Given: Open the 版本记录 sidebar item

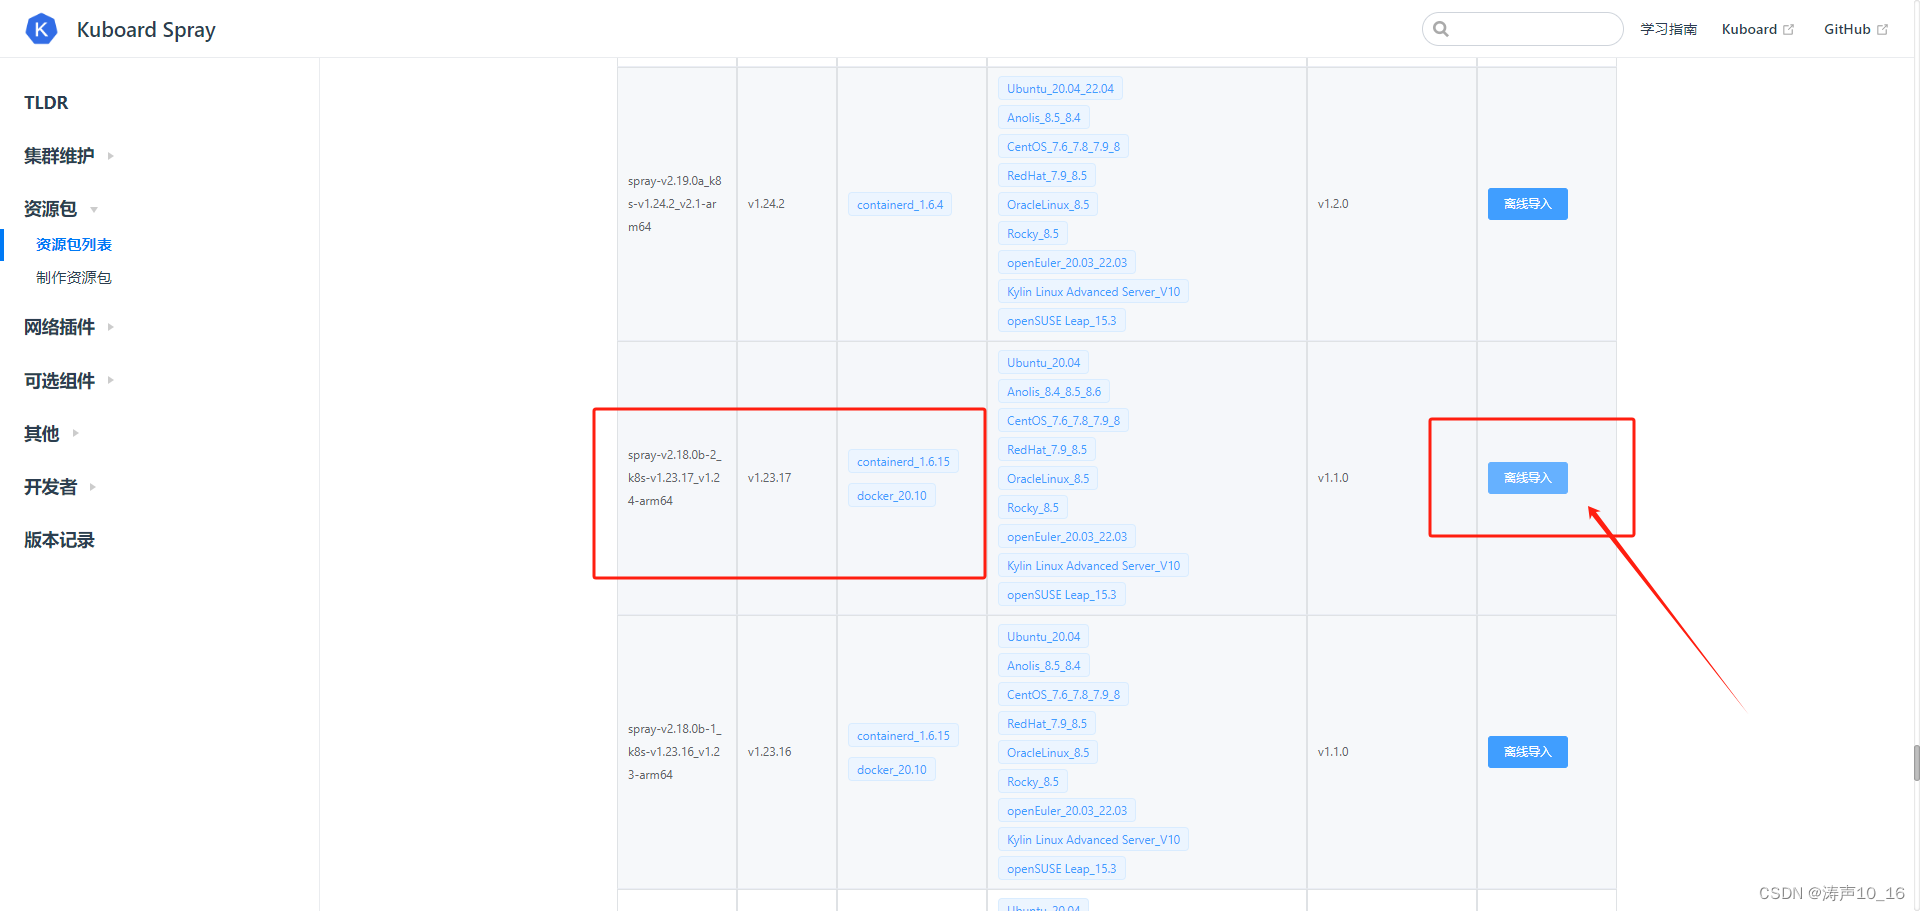Looking at the screenshot, I should [x=59, y=540].
